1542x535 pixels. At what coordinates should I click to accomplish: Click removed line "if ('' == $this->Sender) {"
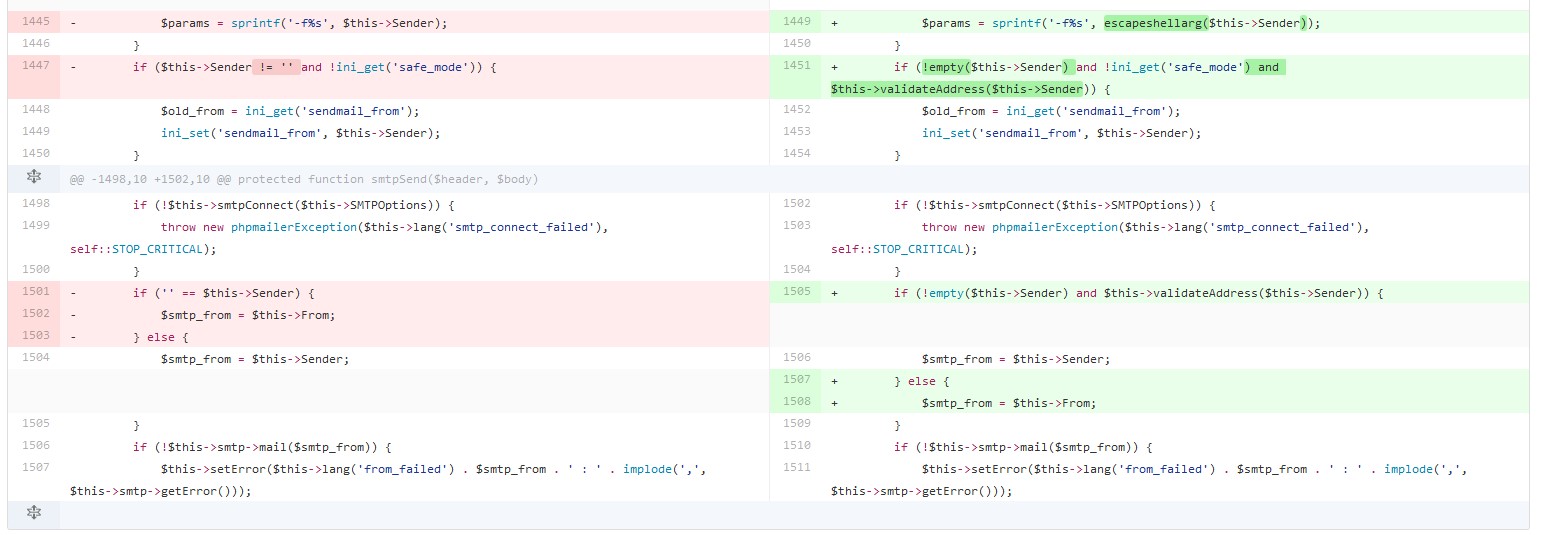(224, 293)
